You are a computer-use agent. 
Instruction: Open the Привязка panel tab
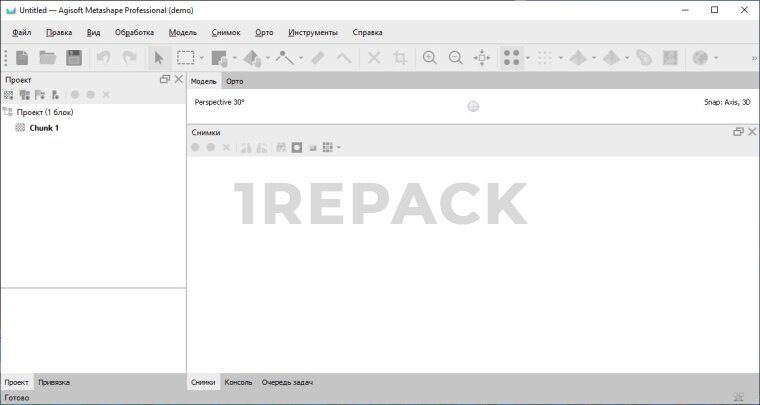coord(53,382)
